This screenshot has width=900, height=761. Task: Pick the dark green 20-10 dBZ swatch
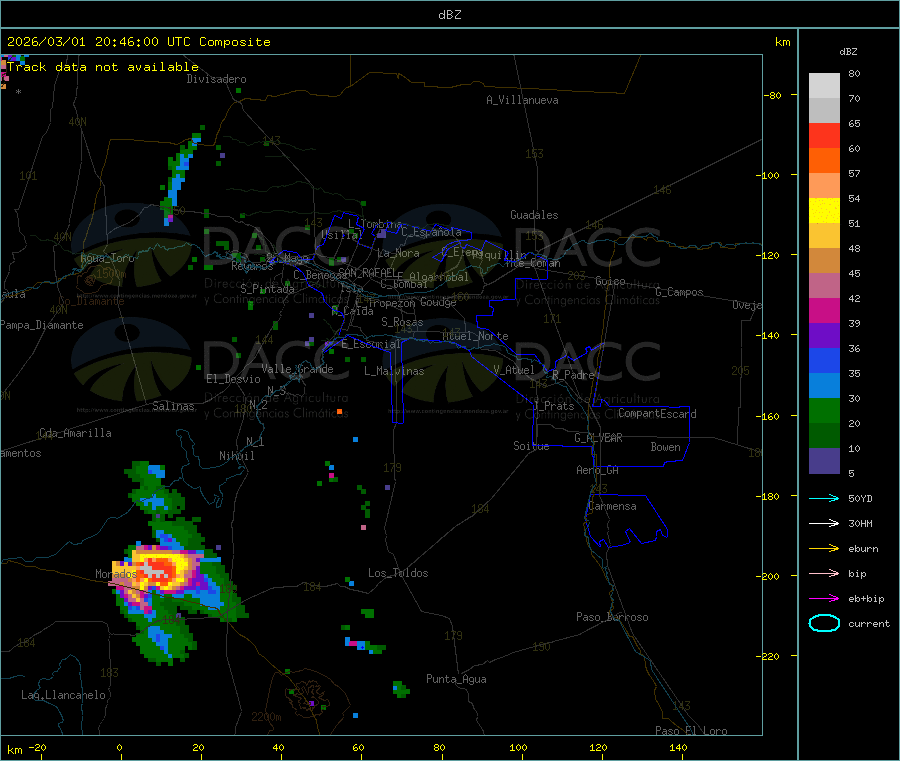(x=824, y=436)
